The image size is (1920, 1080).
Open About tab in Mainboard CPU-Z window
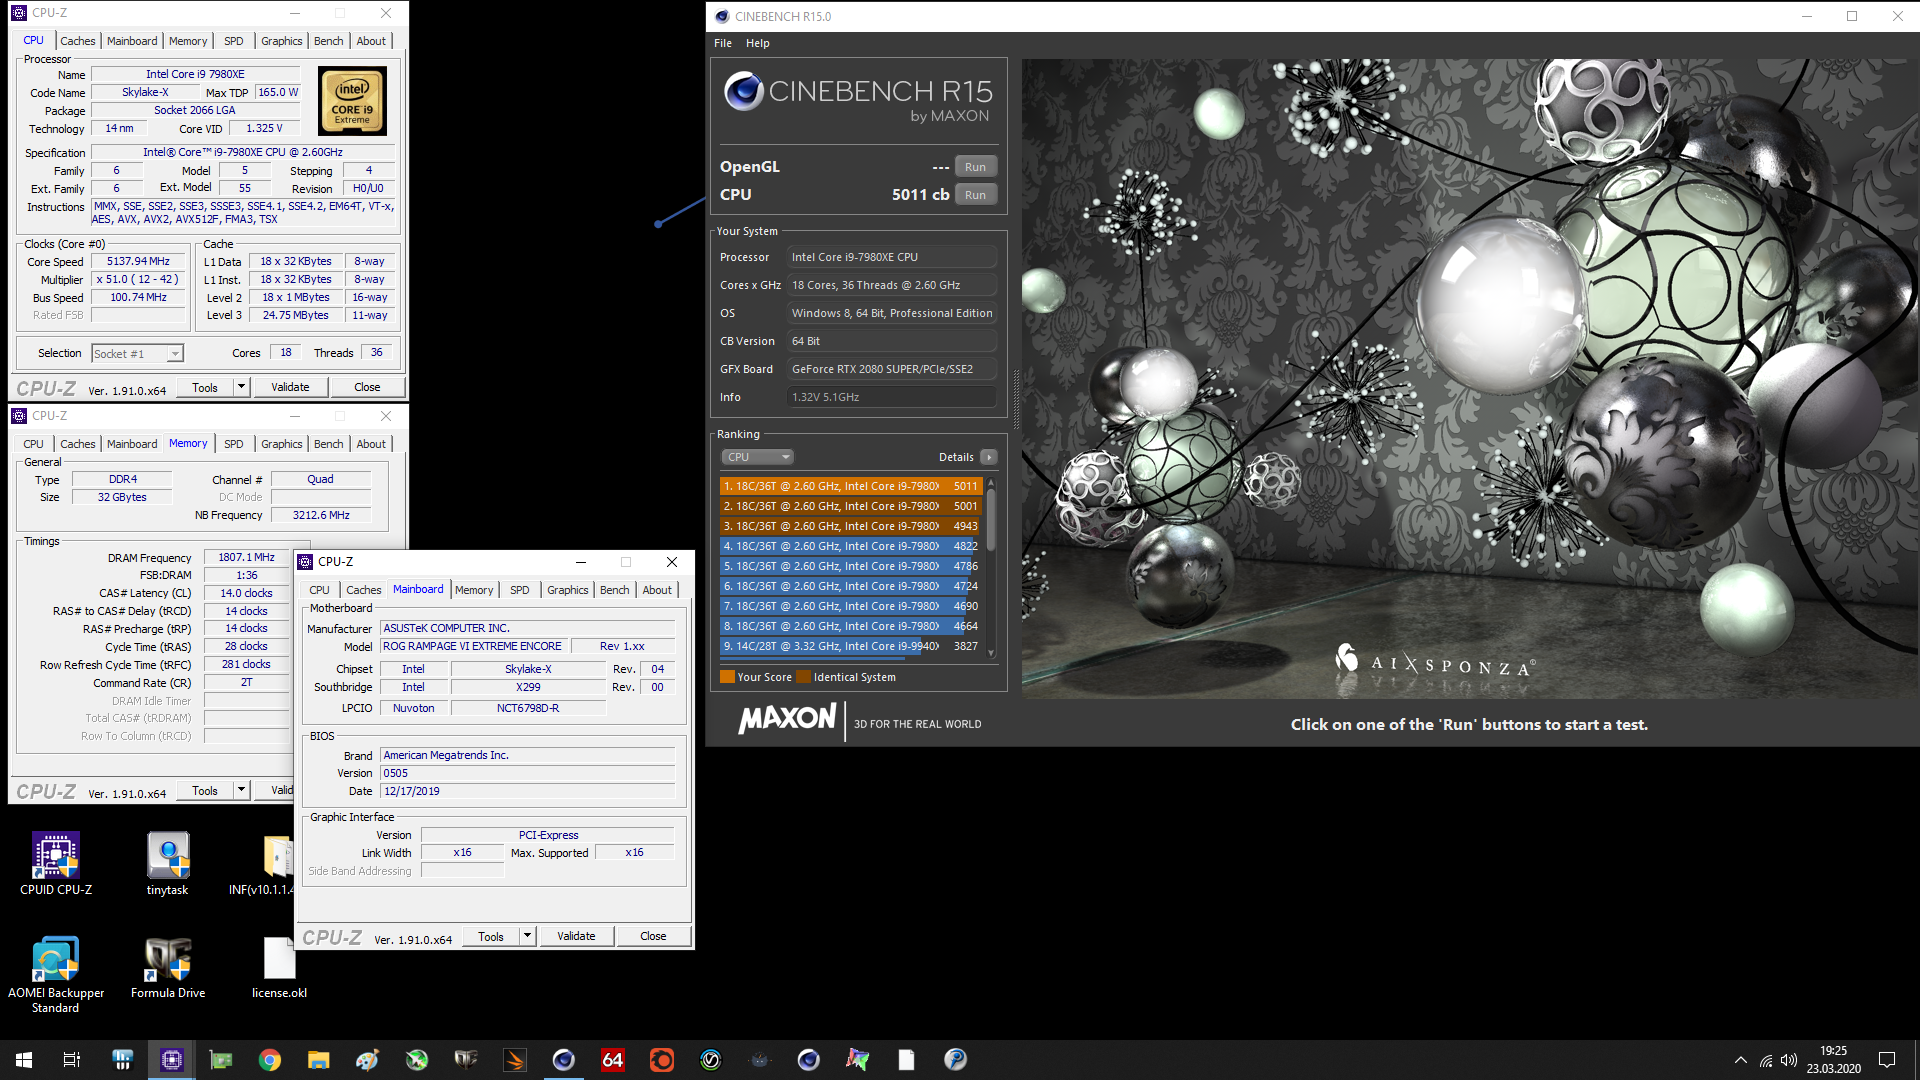(657, 590)
